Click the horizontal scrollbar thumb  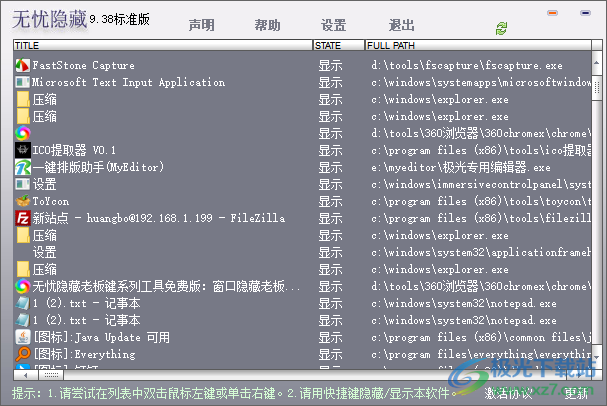click(51, 375)
